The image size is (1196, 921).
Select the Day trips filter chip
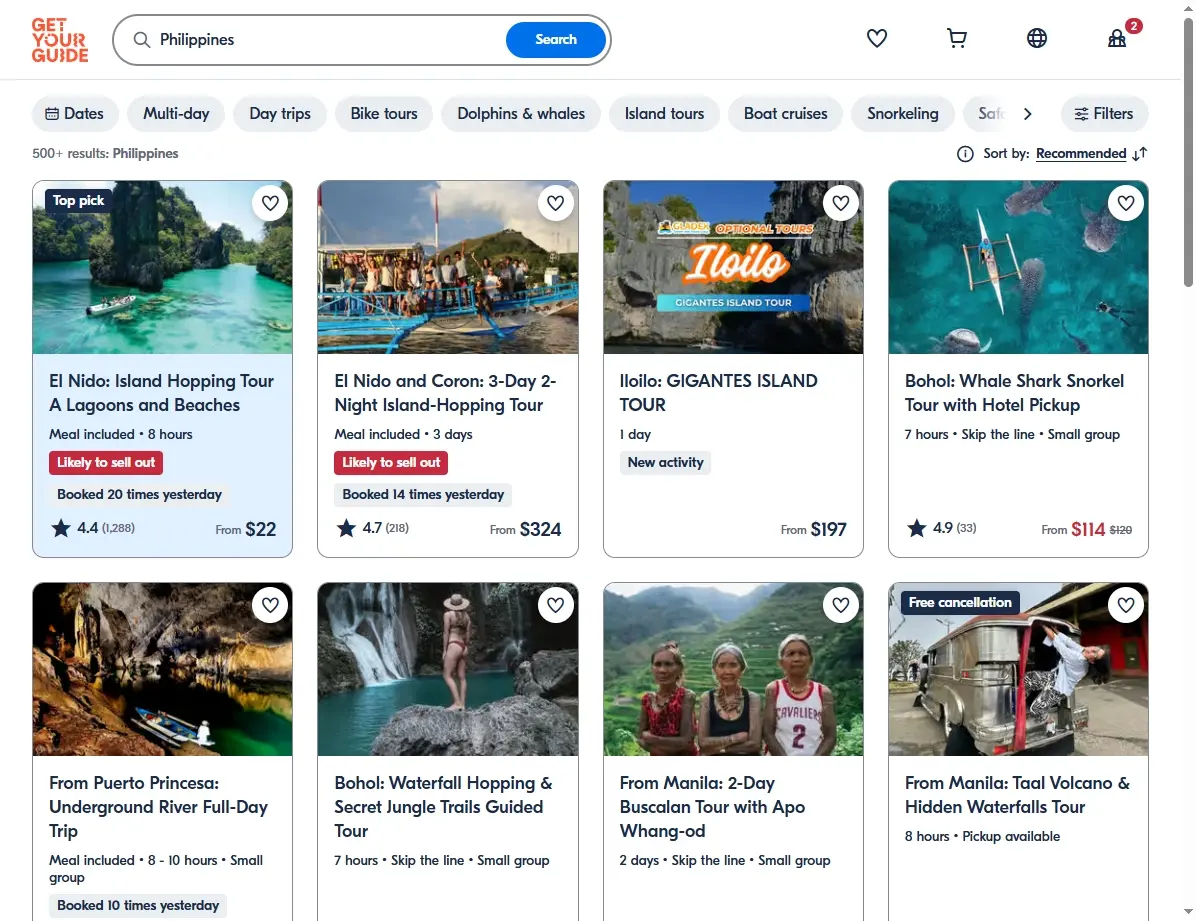[x=280, y=114]
